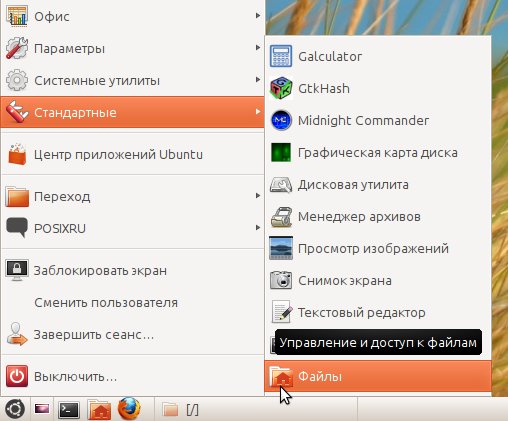Click the Disk Utility drive icon
The height and width of the screenshot is (421, 508).
click(x=281, y=185)
